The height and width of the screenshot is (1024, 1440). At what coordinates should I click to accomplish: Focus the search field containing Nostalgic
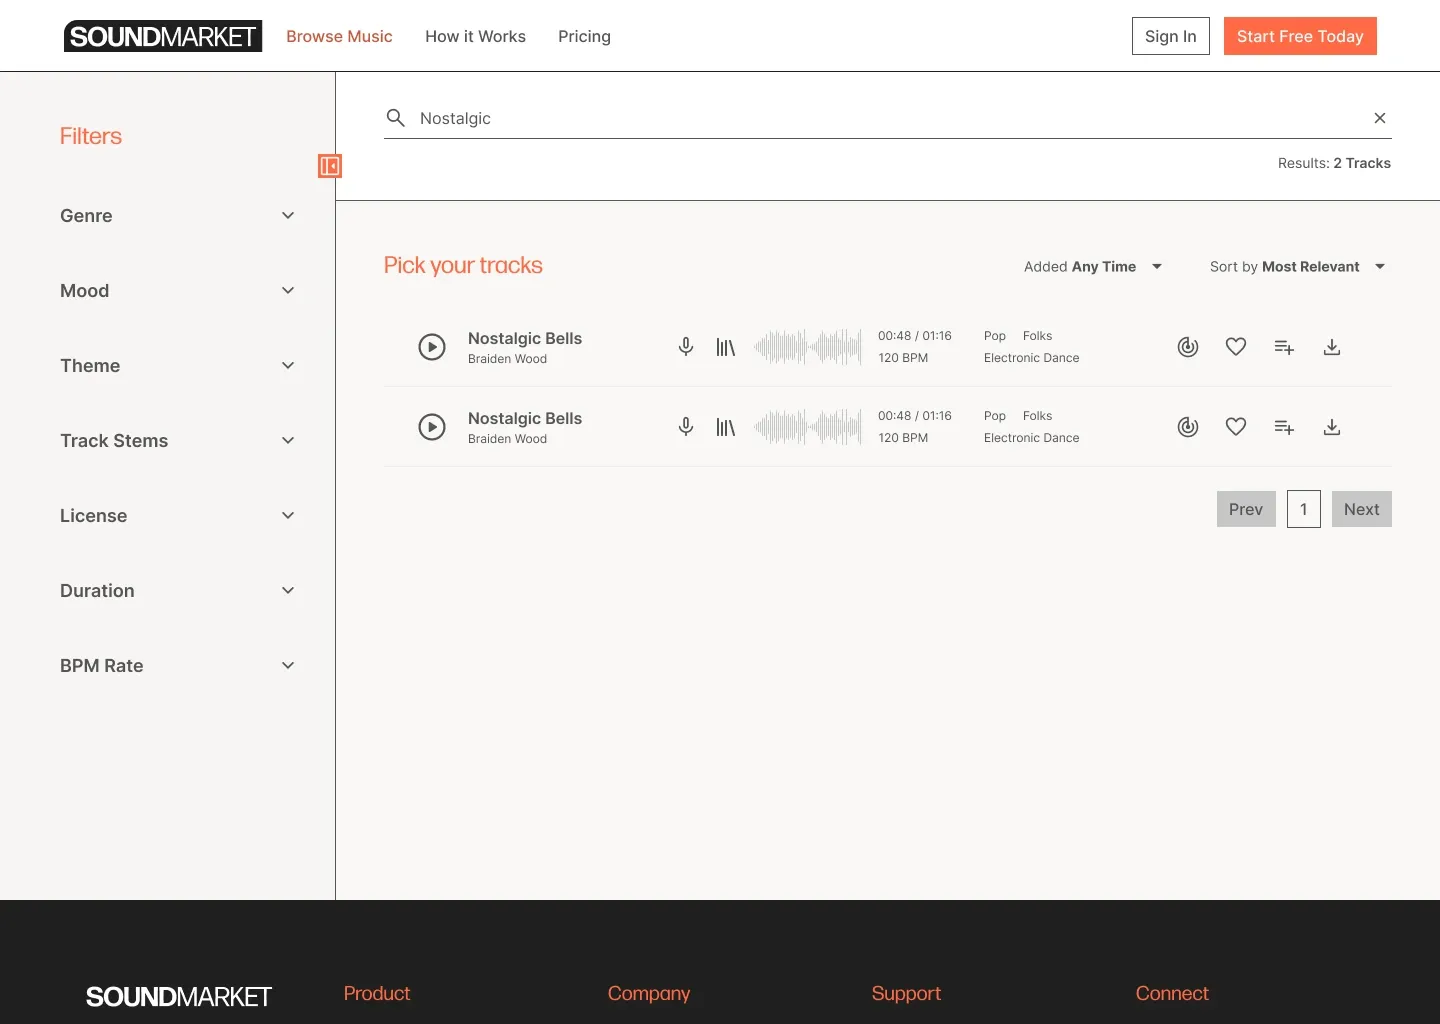click(888, 118)
